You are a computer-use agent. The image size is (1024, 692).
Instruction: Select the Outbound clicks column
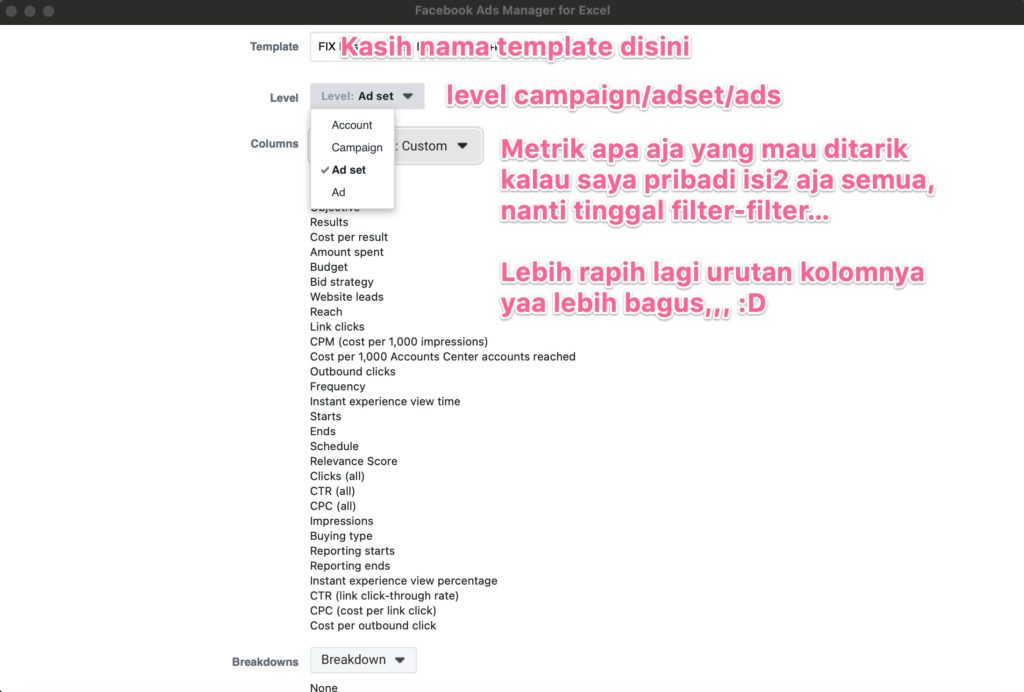[353, 372]
